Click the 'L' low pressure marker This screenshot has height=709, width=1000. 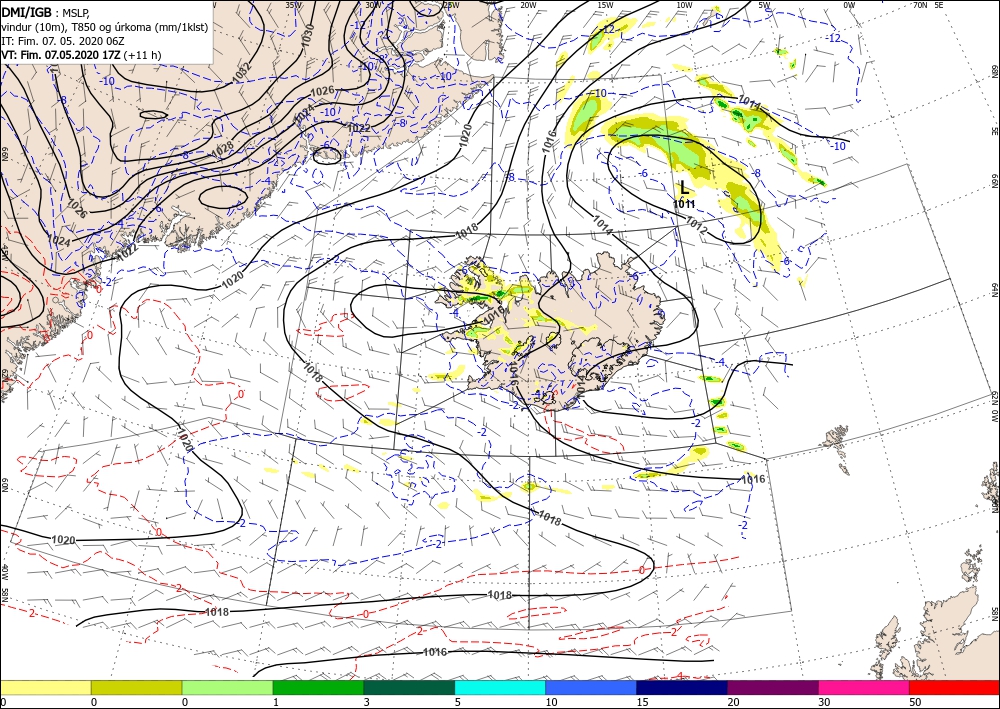tap(684, 187)
